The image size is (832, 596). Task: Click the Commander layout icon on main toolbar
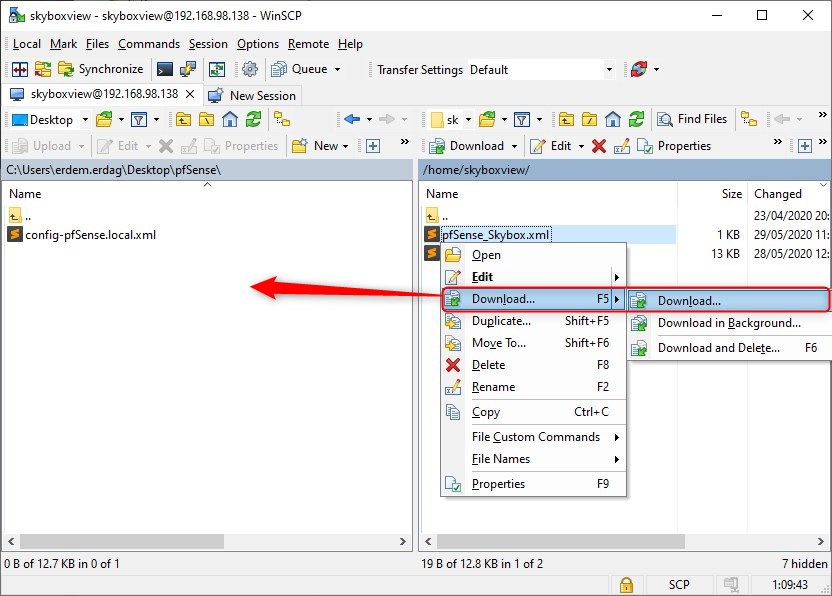click(20, 69)
